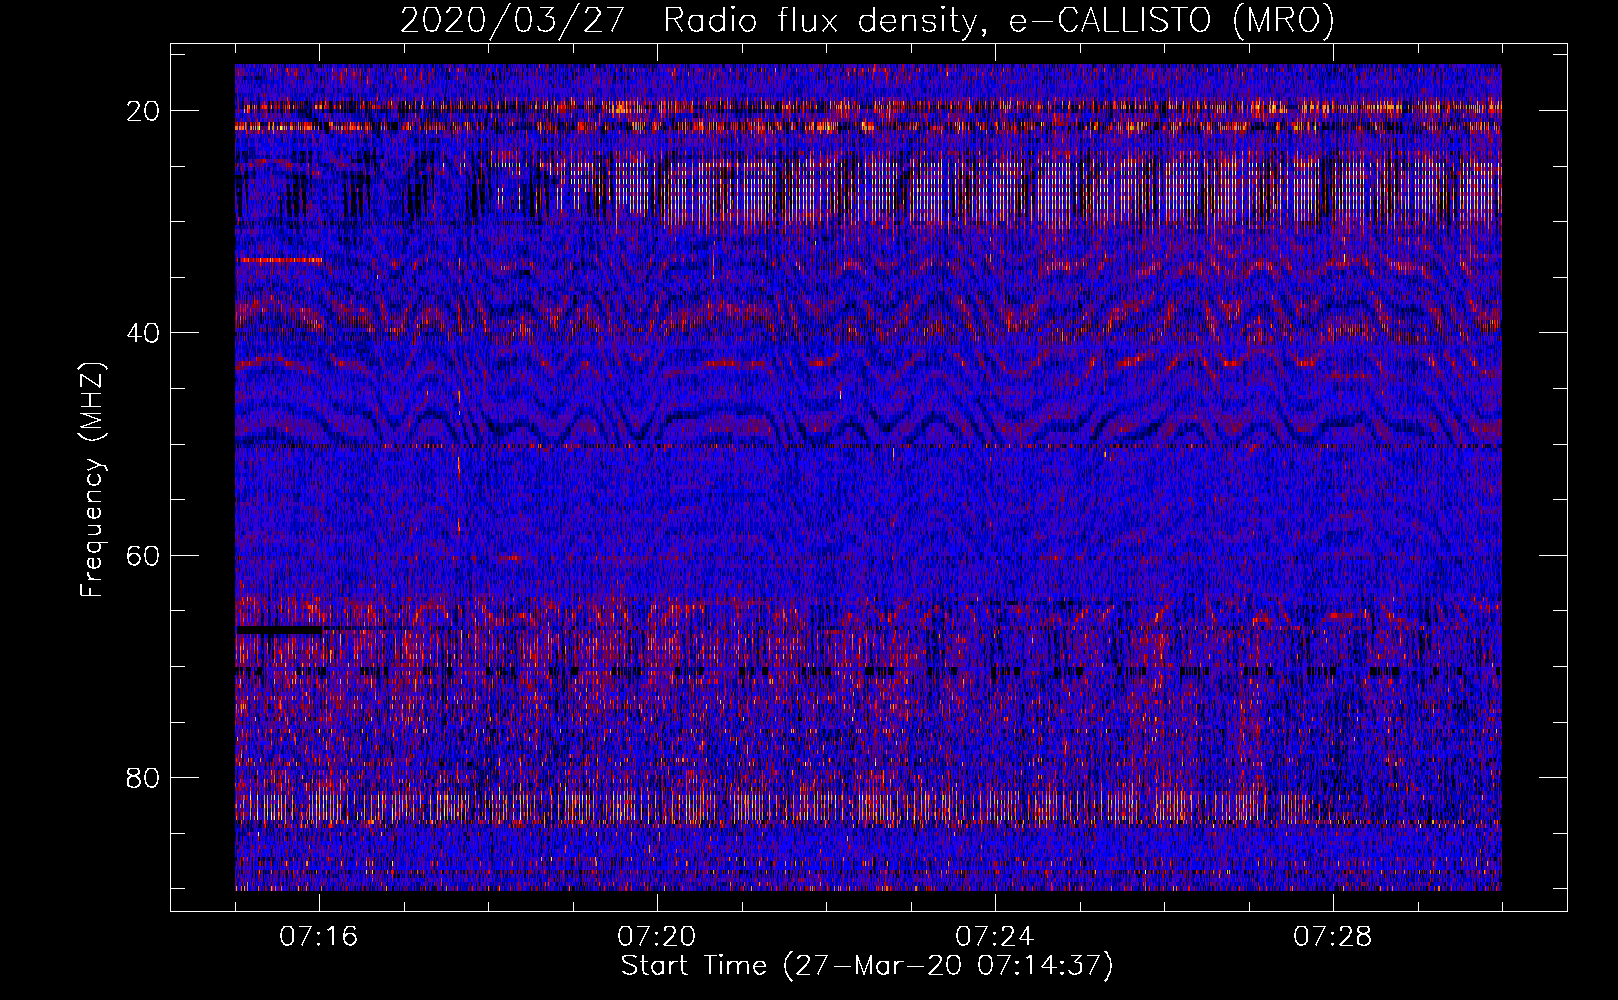Click the plot title '2020/03/27 Radio flux density'
The width and height of the screenshot is (1618, 1000).
point(868,21)
